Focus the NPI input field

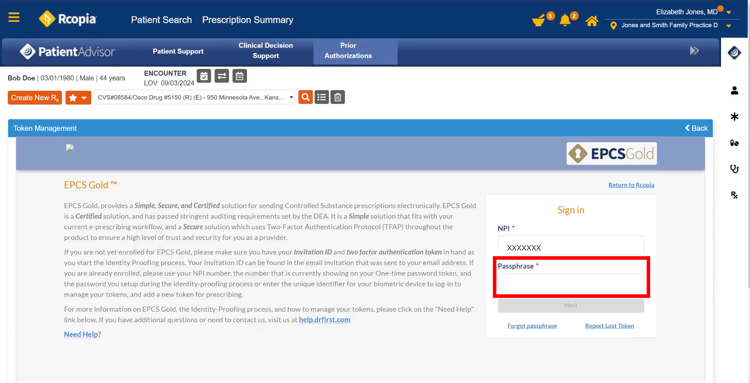pos(571,245)
